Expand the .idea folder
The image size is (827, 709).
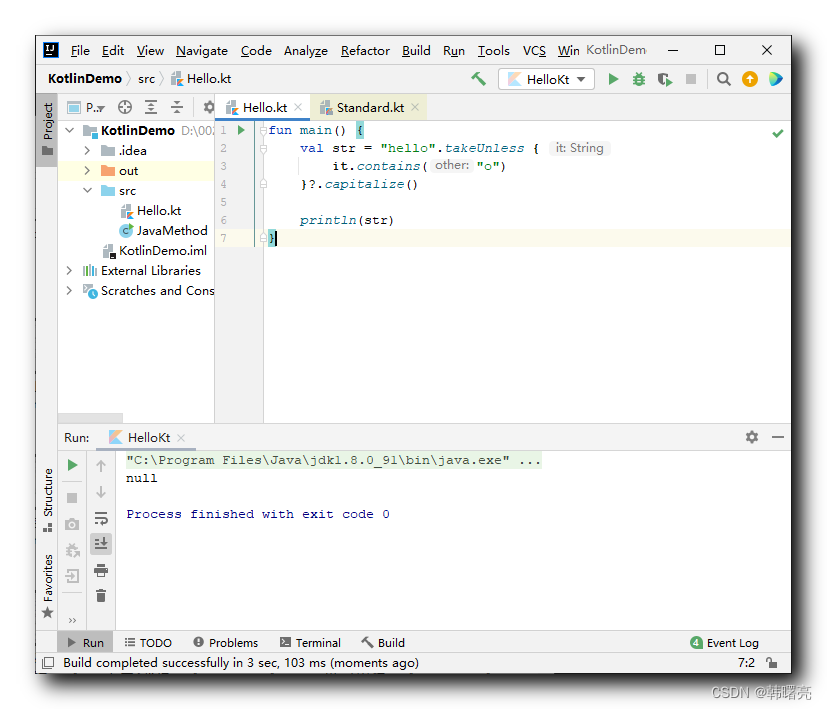click(x=87, y=151)
